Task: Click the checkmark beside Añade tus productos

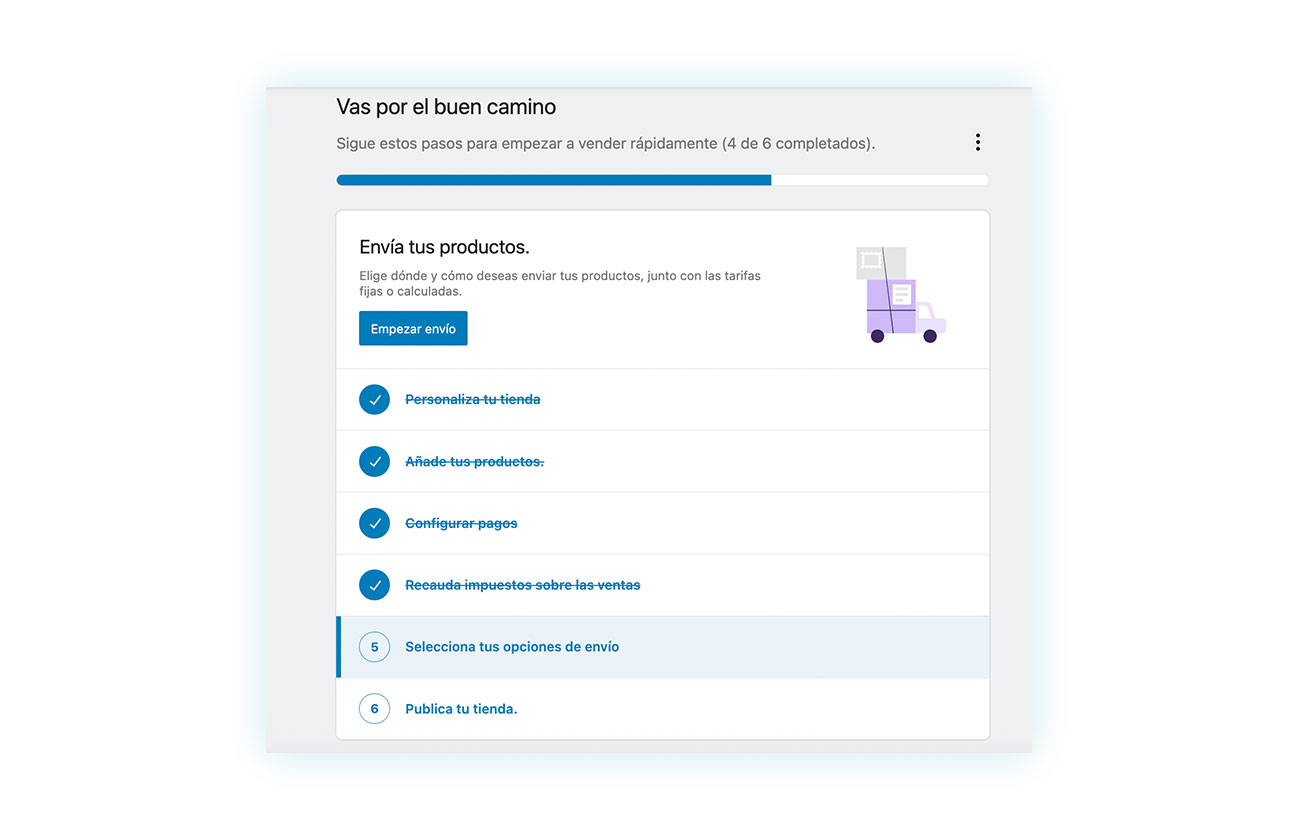Action: 374,461
